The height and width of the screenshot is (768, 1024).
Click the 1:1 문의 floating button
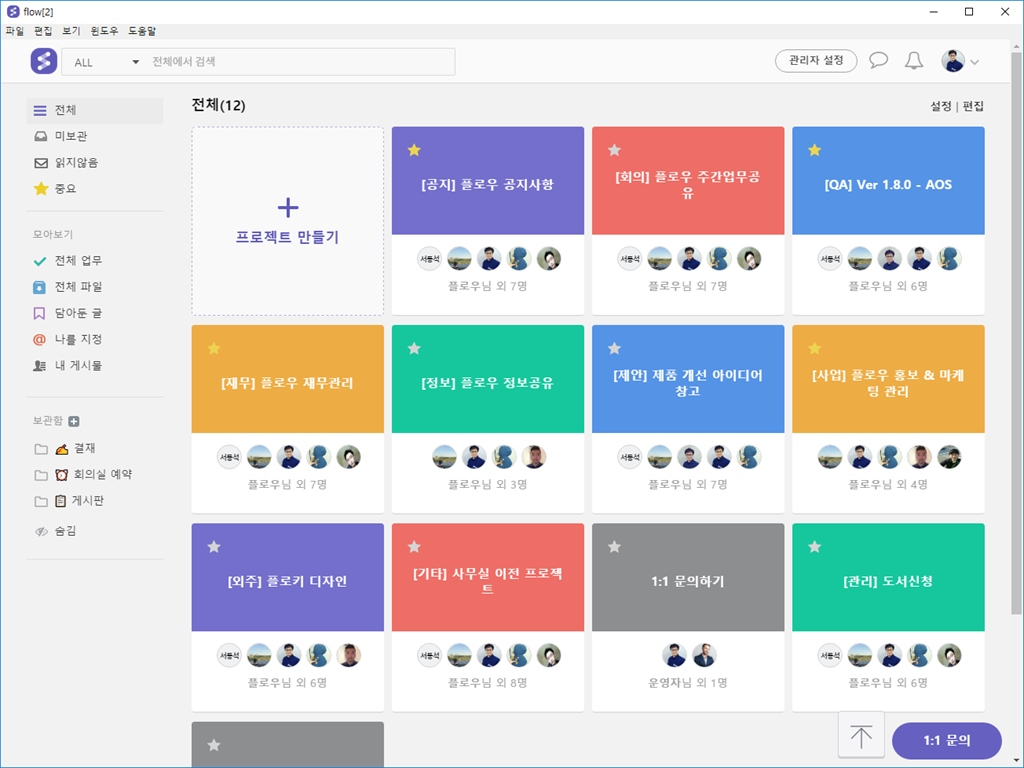tap(946, 741)
